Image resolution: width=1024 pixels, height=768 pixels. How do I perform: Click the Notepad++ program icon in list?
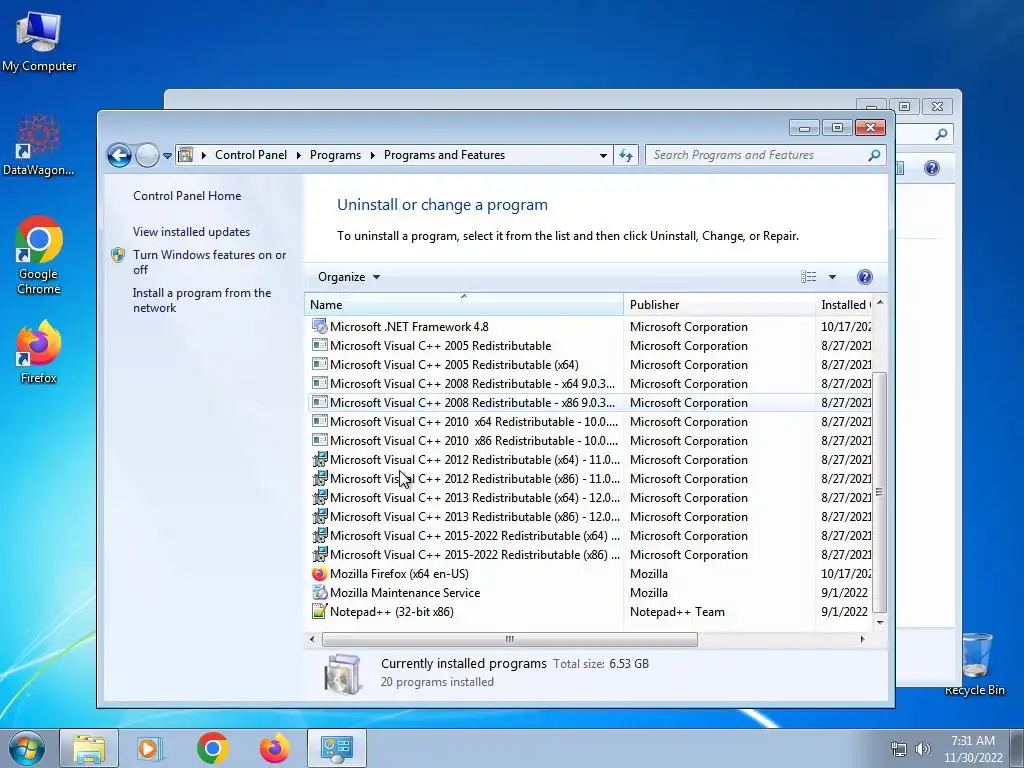point(319,611)
